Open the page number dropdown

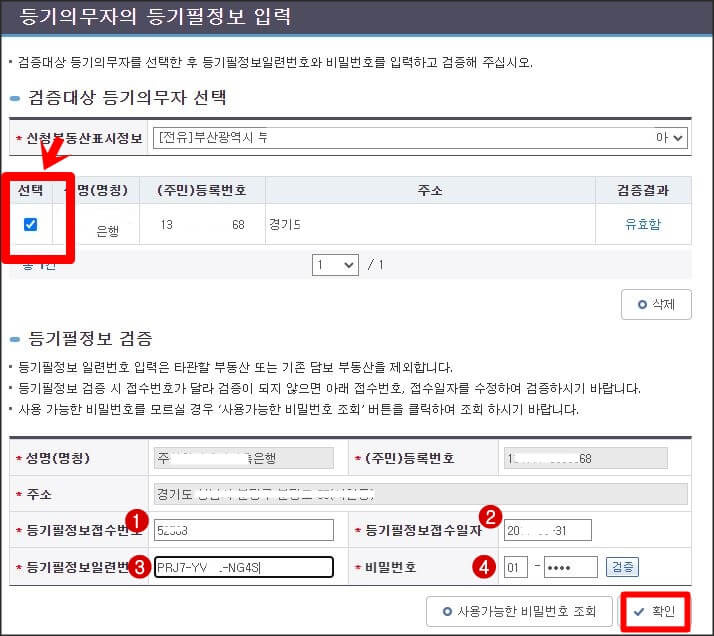pos(335,265)
